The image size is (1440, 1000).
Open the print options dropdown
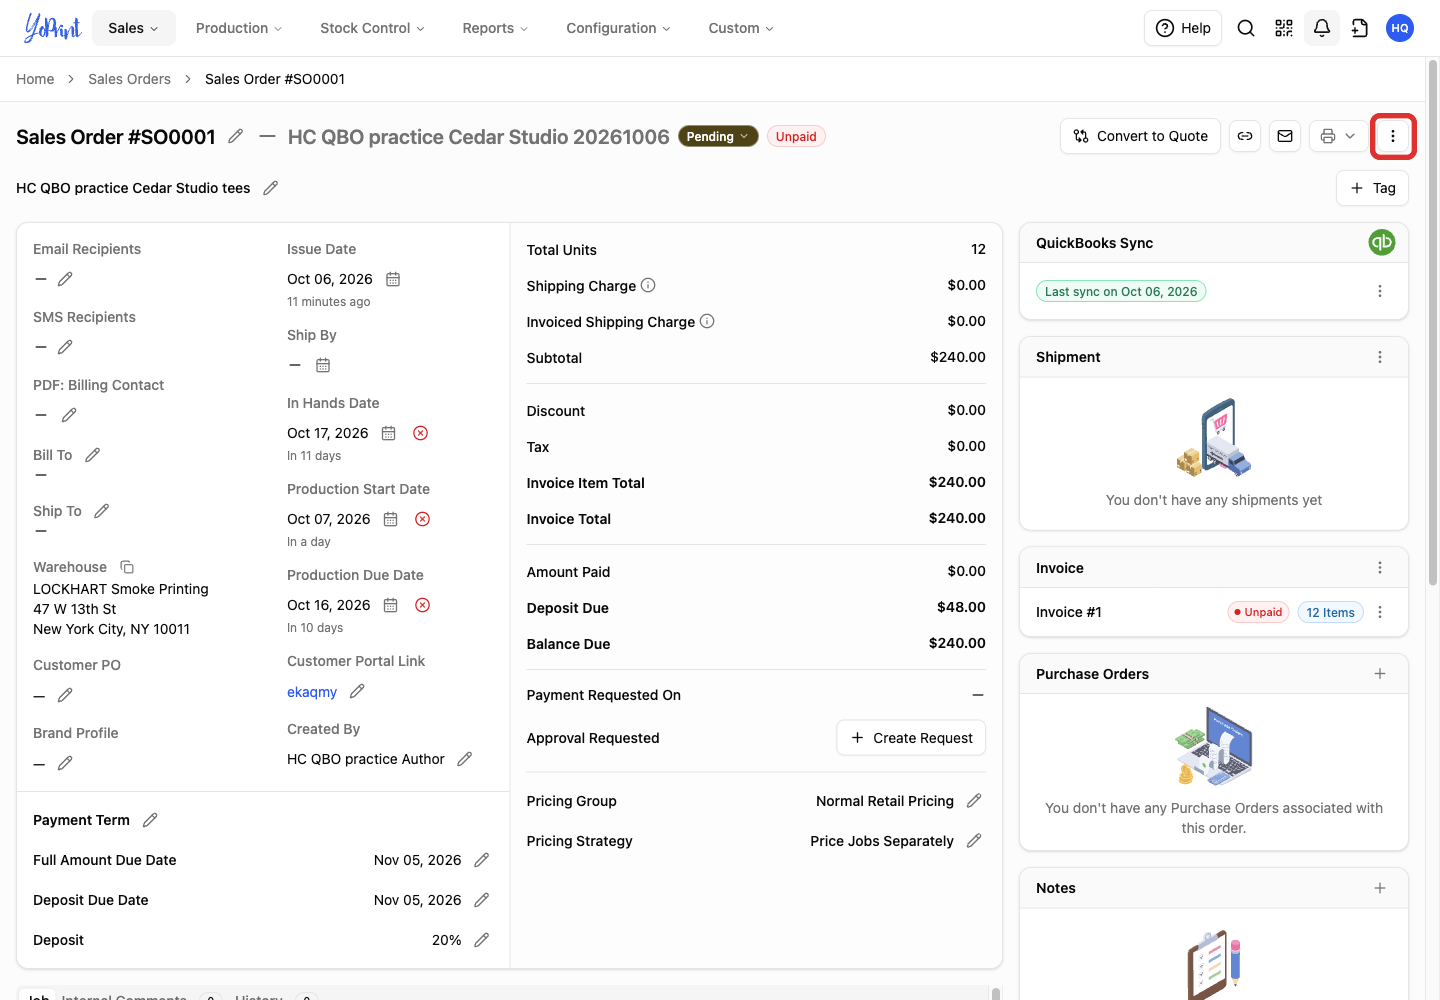click(x=1337, y=136)
